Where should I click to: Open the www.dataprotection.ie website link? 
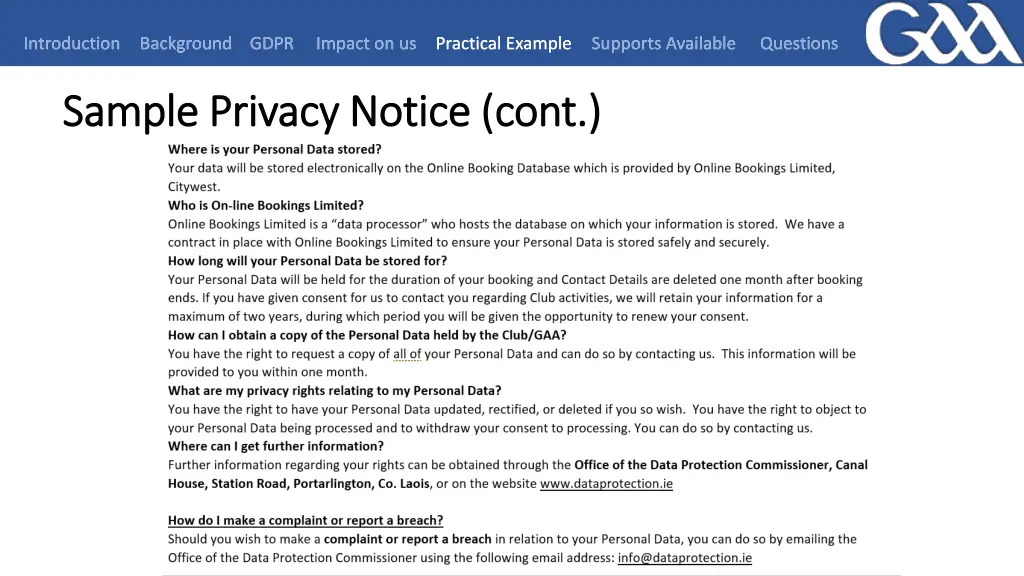pos(606,484)
